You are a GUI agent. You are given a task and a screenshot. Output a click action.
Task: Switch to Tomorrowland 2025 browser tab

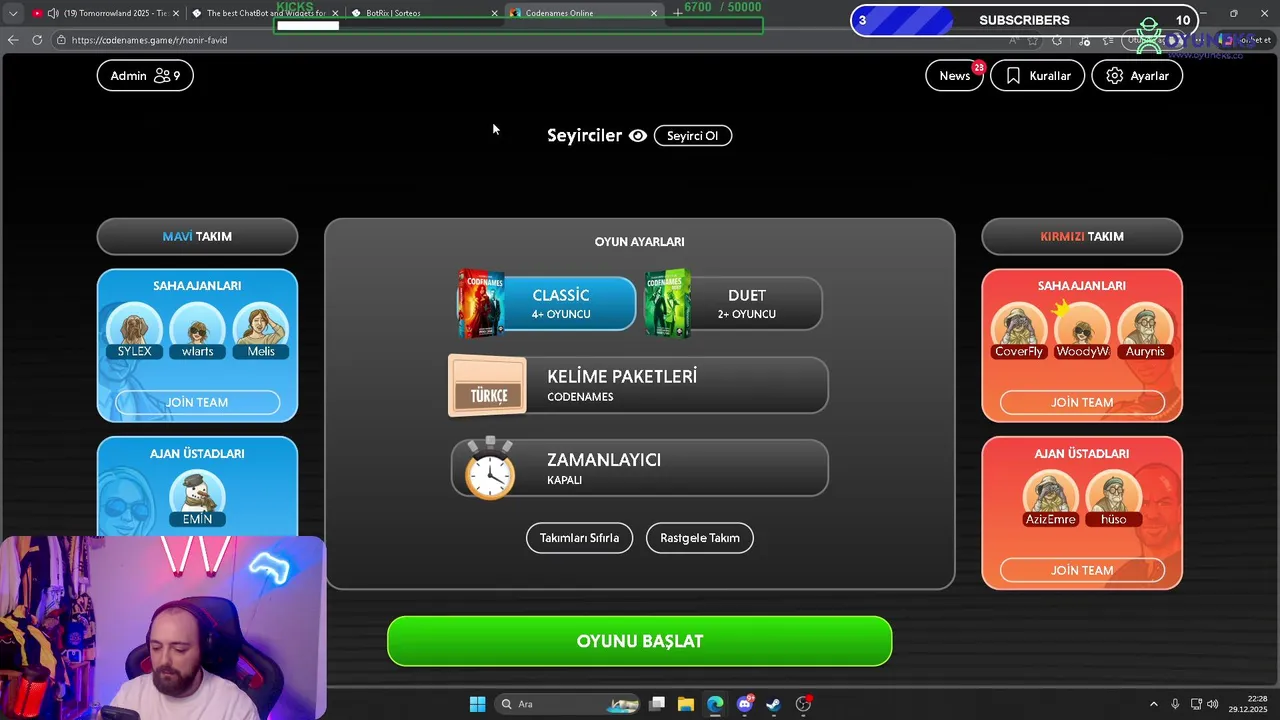point(105,13)
